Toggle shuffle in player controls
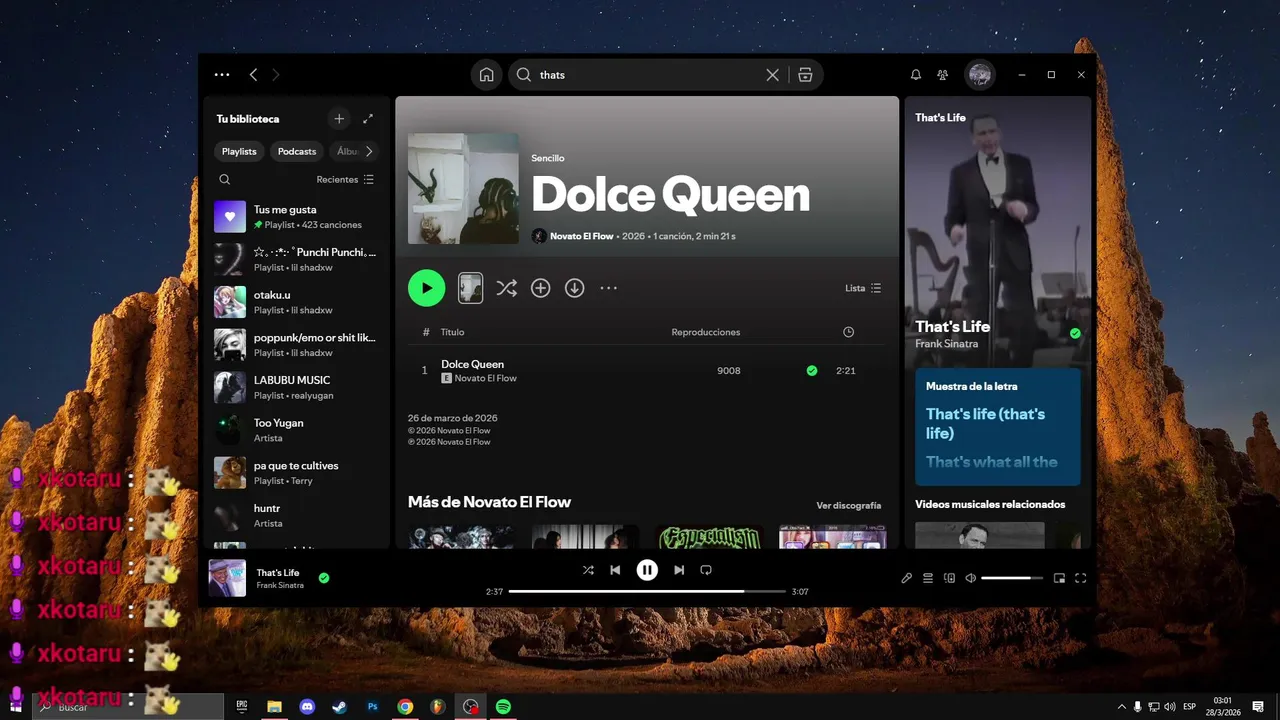Viewport: 1280px width, 720px height. (588, 570)
